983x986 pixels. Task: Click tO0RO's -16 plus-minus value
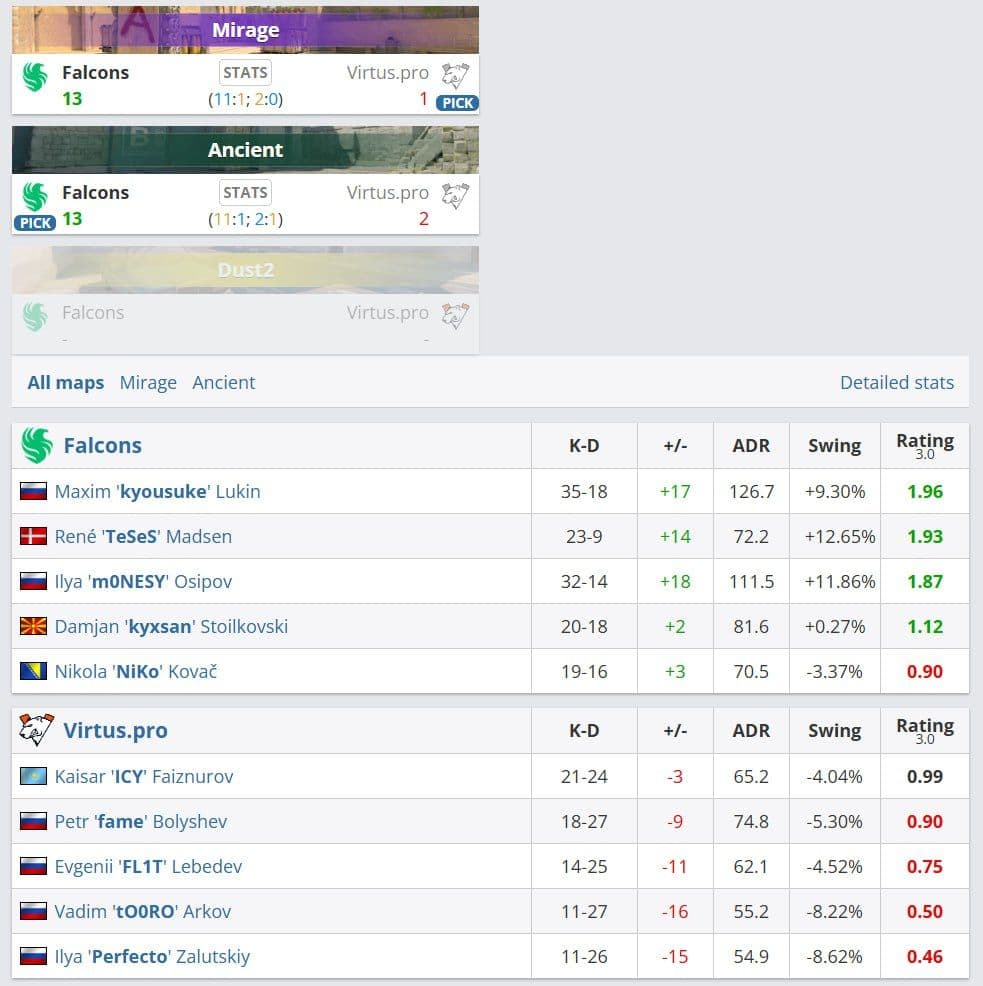(x=675, y=911)
